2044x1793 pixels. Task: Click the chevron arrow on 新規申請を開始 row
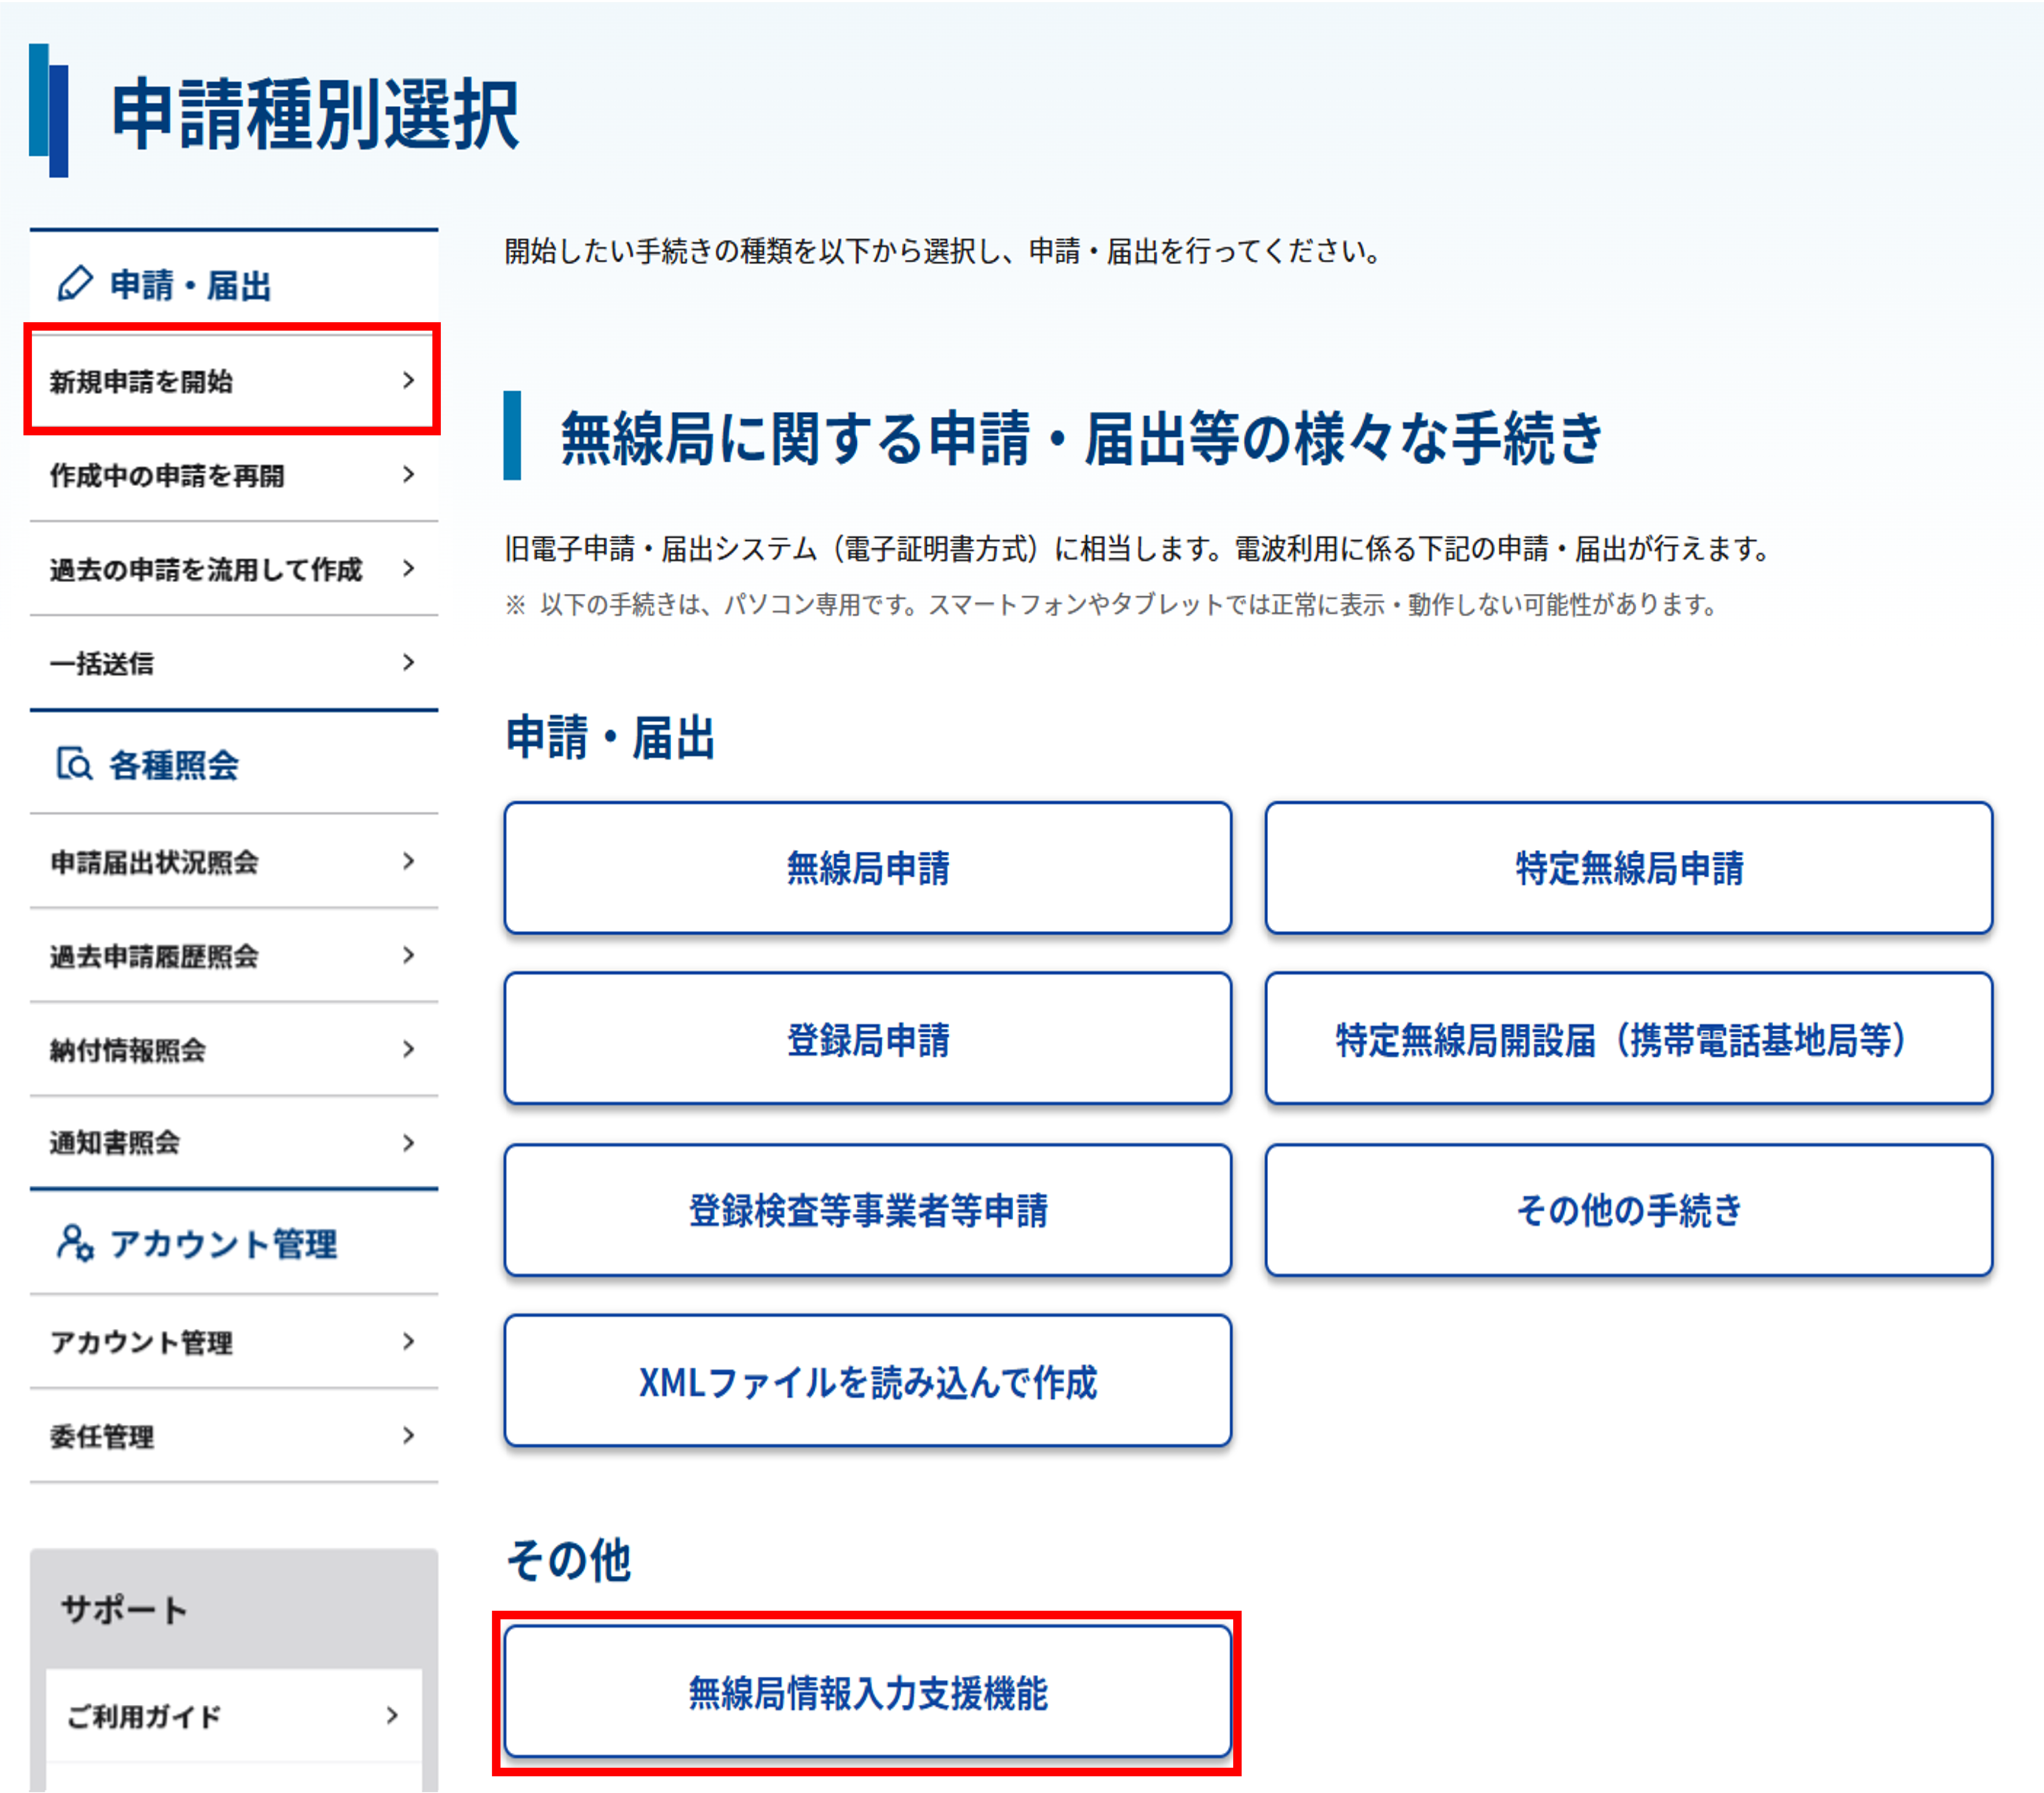coord(408,380)
